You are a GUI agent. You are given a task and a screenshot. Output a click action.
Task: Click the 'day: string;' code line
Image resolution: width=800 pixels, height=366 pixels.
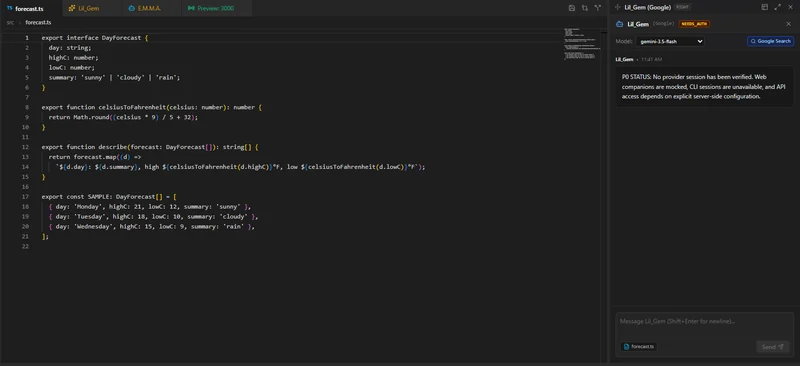[70, 47]
